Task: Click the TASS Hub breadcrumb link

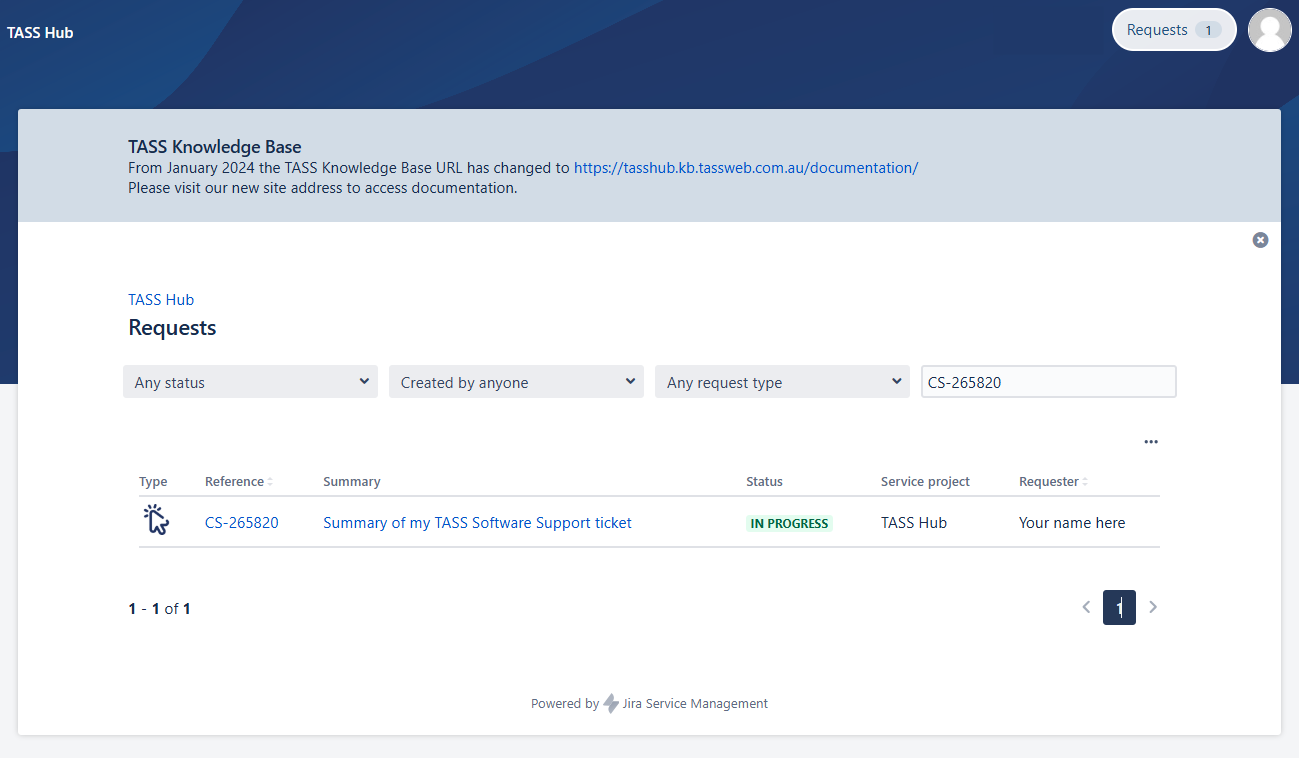Action: [161, 300]
